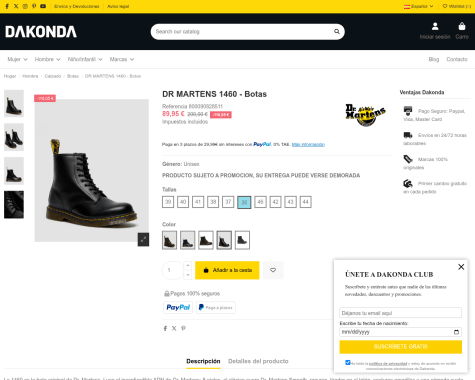Switch to Detalles del producto tab
The image size is (475, 380).
(x=258, y=361)
